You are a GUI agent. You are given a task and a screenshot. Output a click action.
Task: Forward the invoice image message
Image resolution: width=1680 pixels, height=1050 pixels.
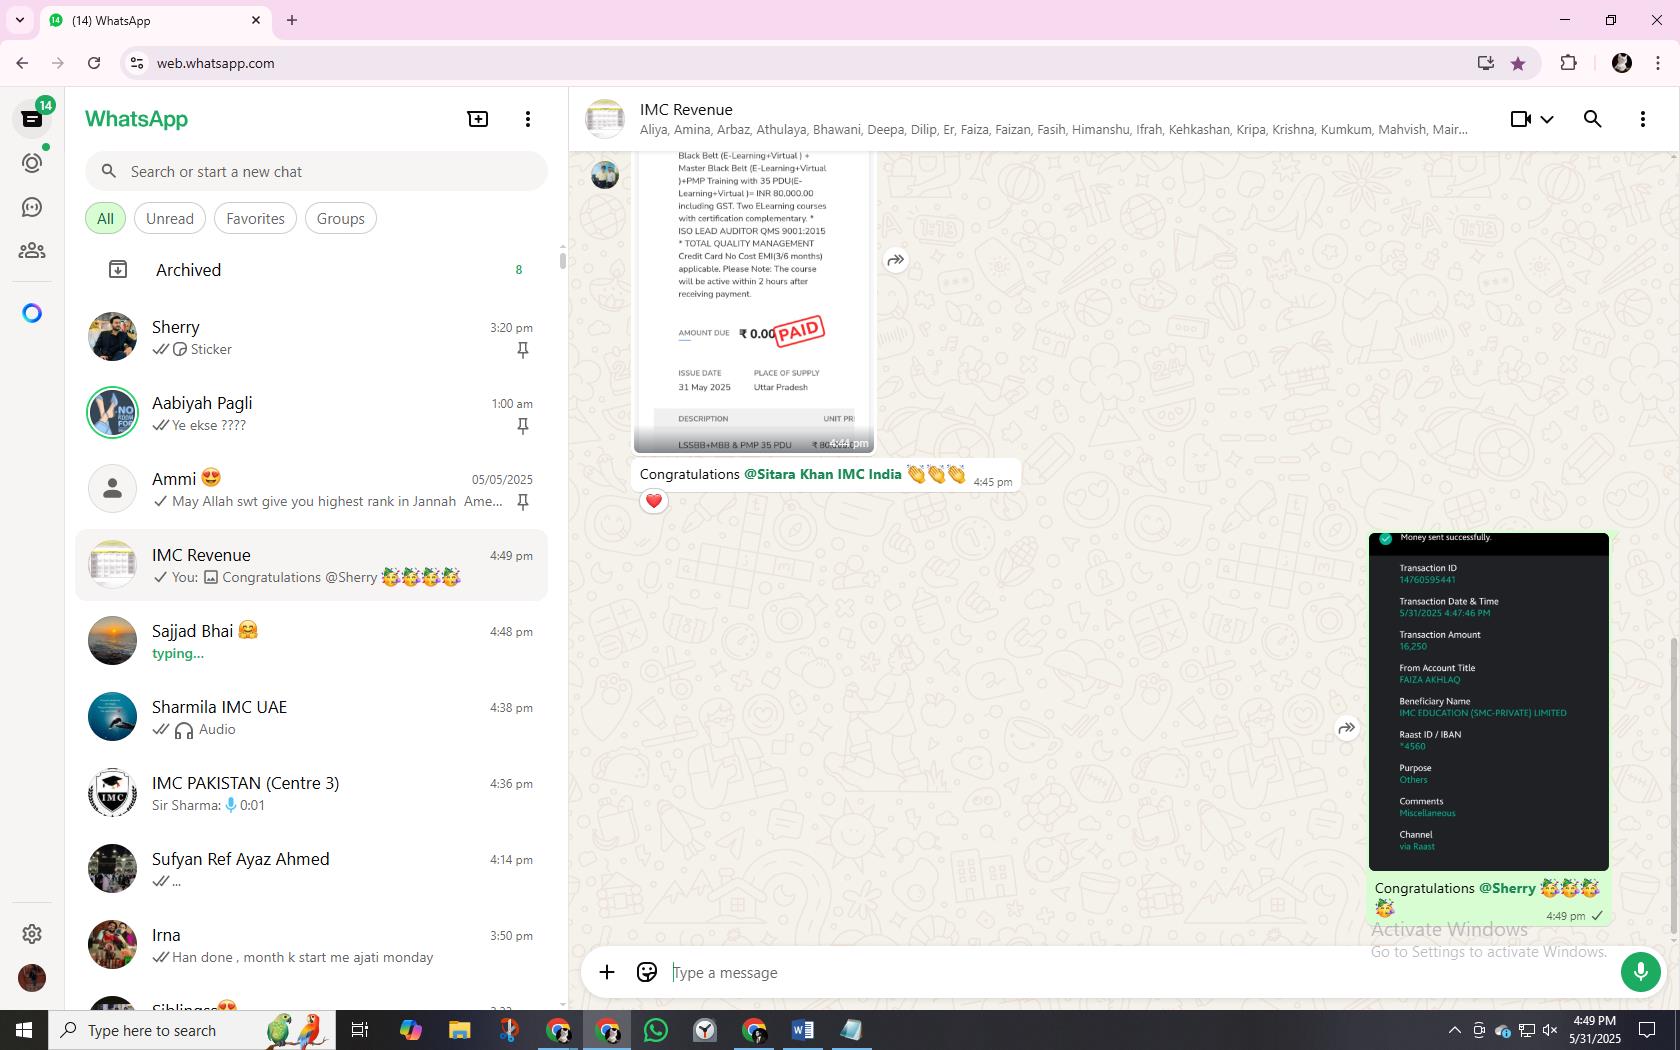(x=896, y=260)
